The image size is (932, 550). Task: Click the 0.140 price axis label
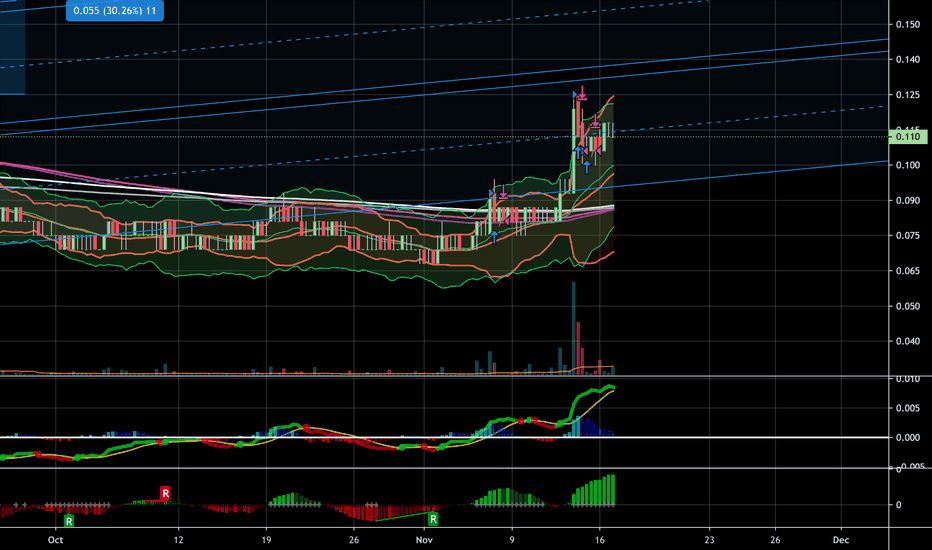point(908,59)
